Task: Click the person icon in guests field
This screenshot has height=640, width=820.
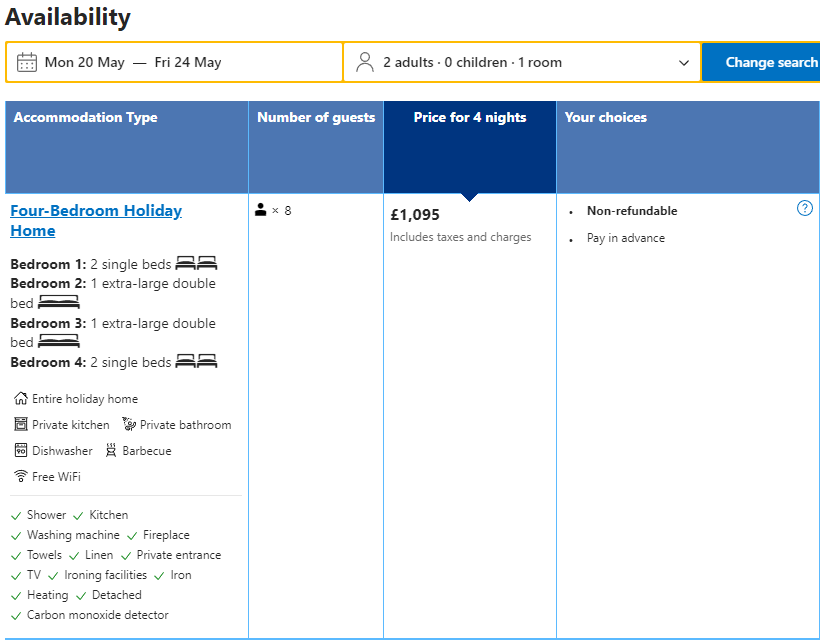Action: coord(365,62)
